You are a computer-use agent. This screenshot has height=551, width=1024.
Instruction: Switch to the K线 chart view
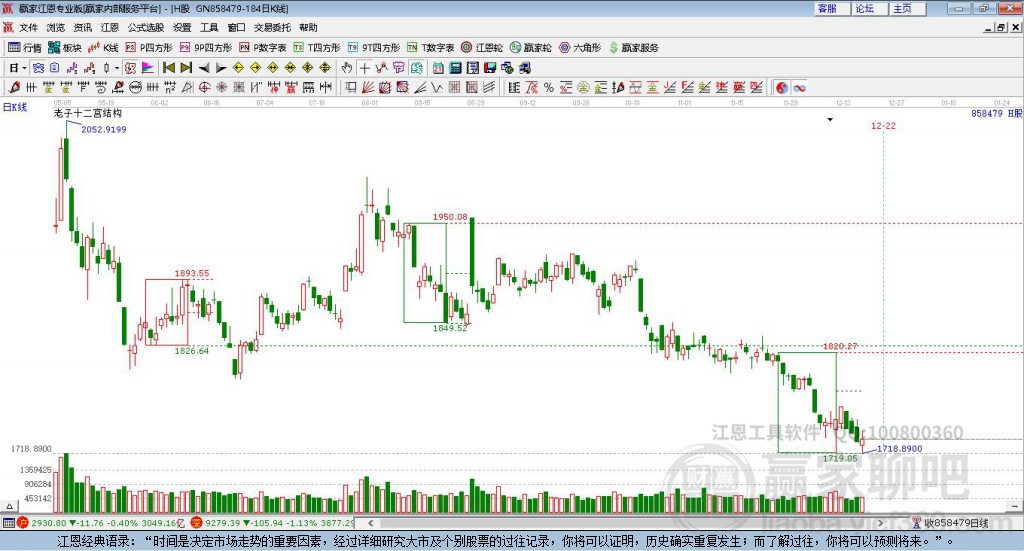click(x=103, y=48)
